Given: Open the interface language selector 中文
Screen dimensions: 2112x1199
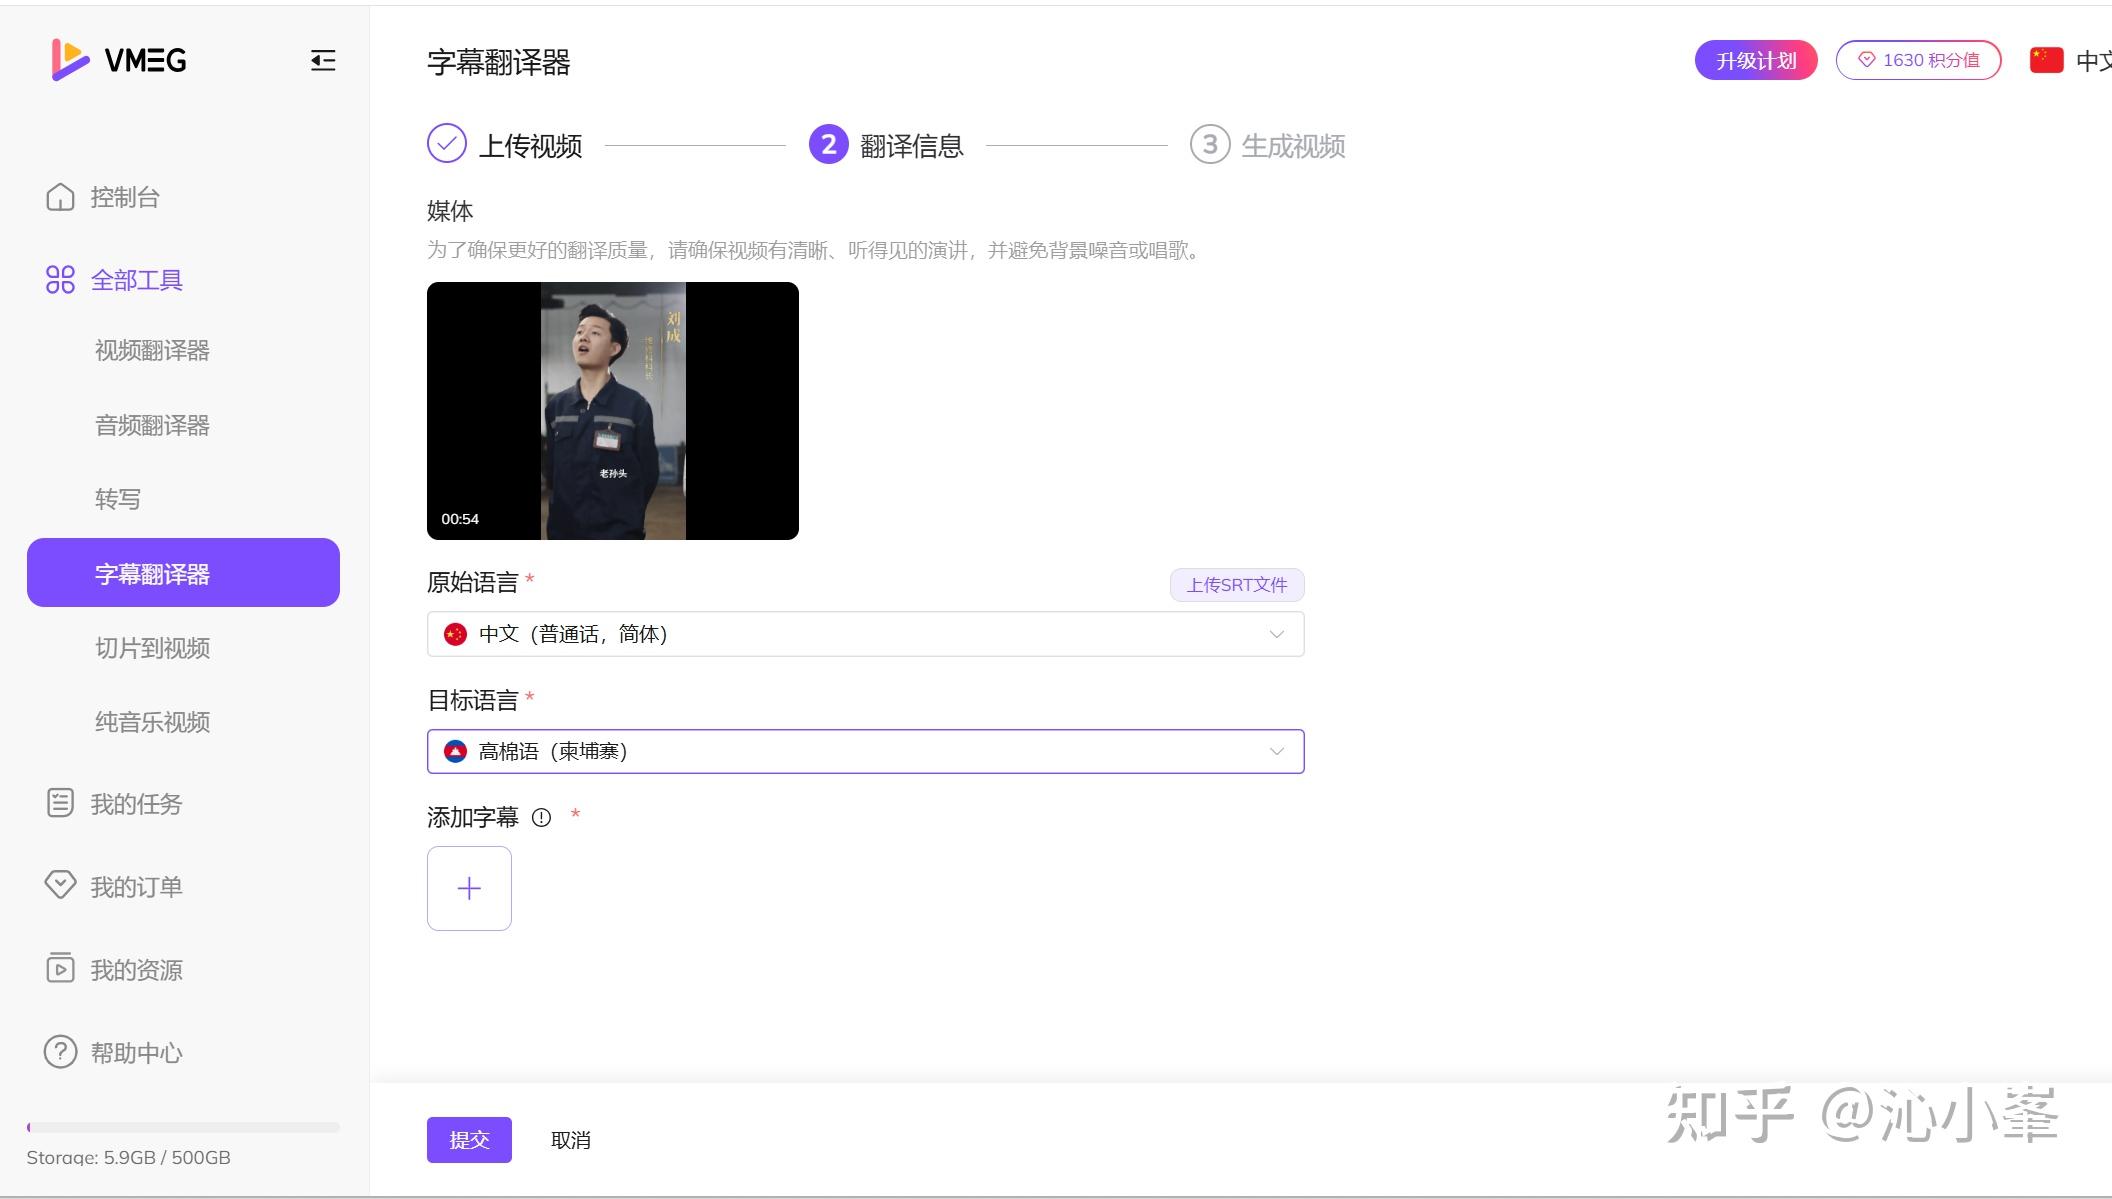Looking at the screenshot, I should (x=2093, y=61).
